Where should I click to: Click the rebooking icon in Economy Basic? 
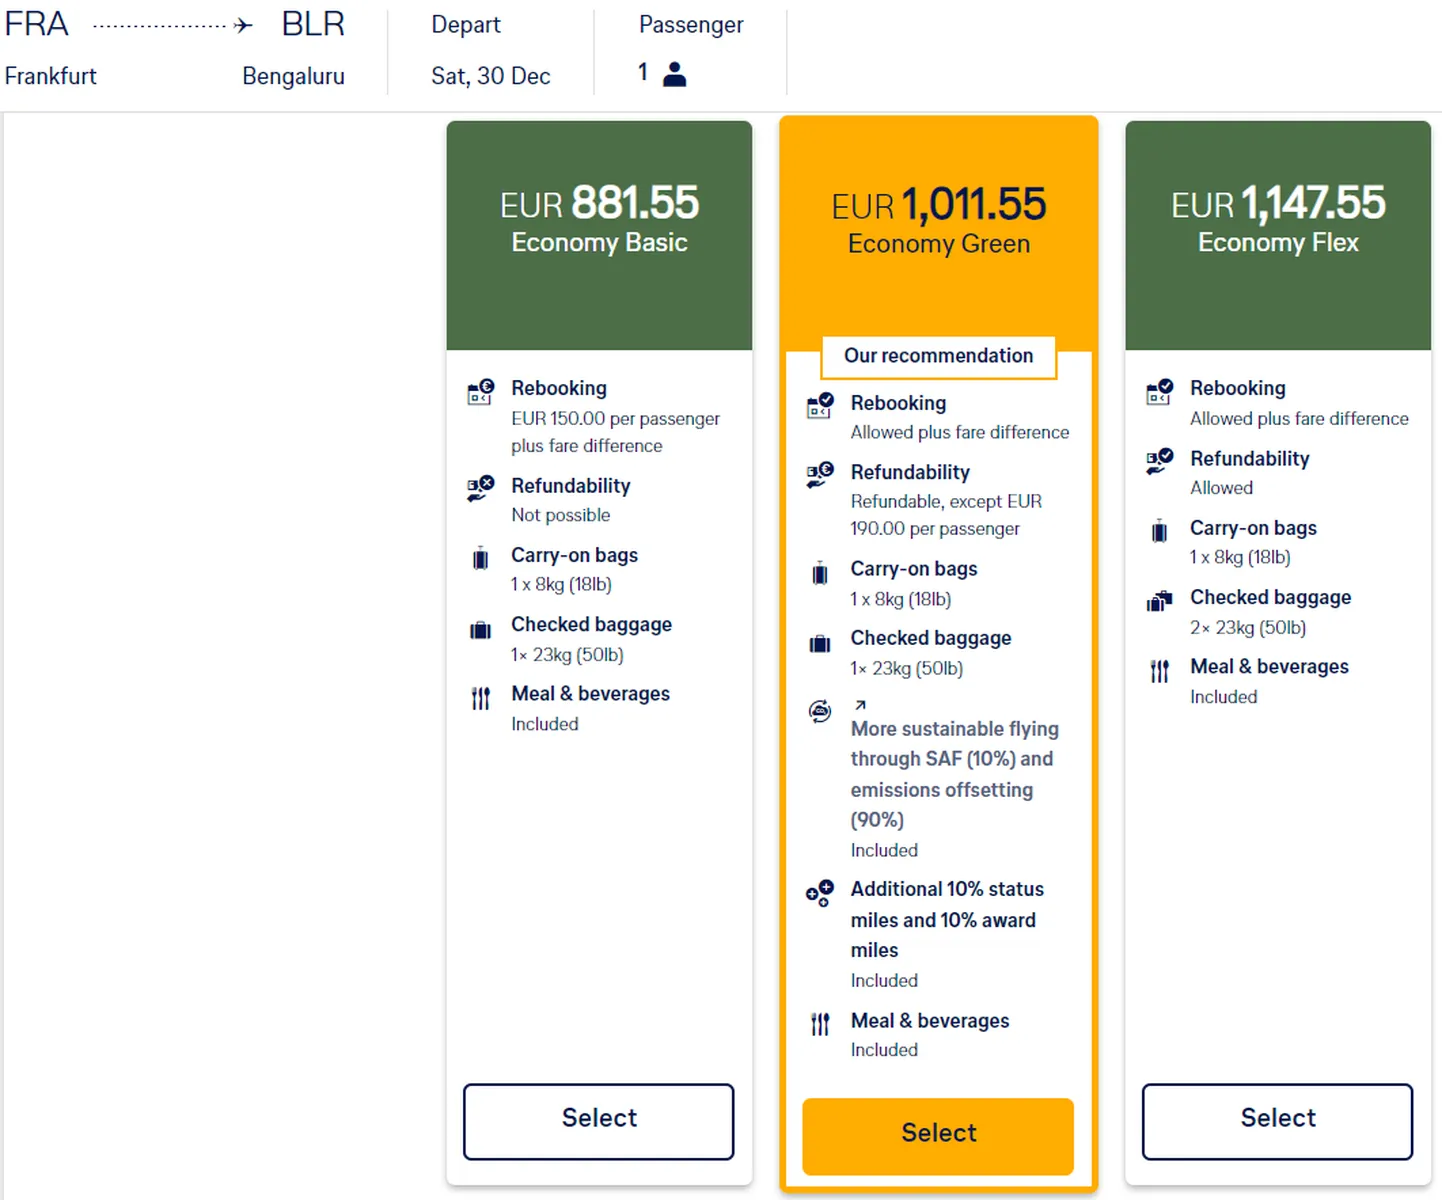[x=481, y=391]
